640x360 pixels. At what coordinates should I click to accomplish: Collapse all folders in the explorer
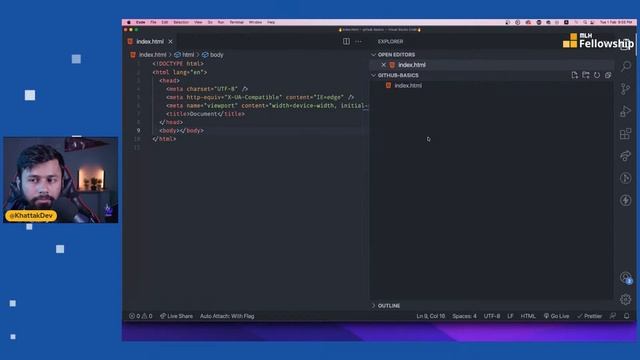point(608,75)
